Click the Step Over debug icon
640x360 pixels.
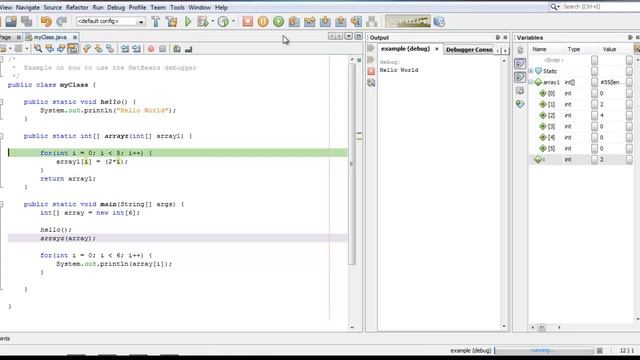[294, 21]
